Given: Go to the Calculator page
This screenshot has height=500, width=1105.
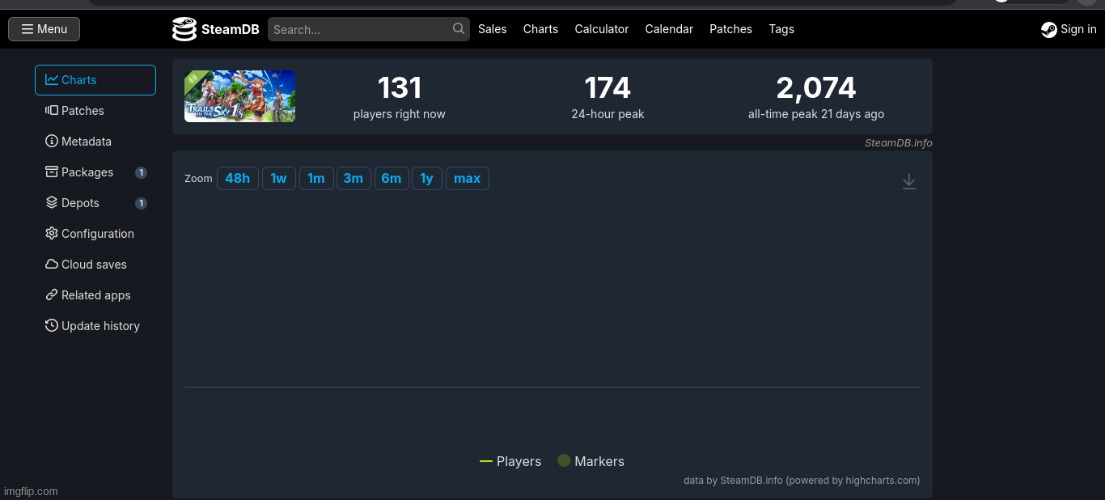Looking at the screenshot, I should tap(601, 29).
